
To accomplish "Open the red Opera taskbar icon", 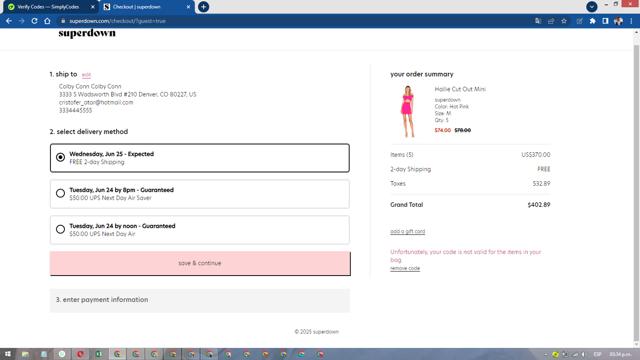I will [x=80, y=354].
